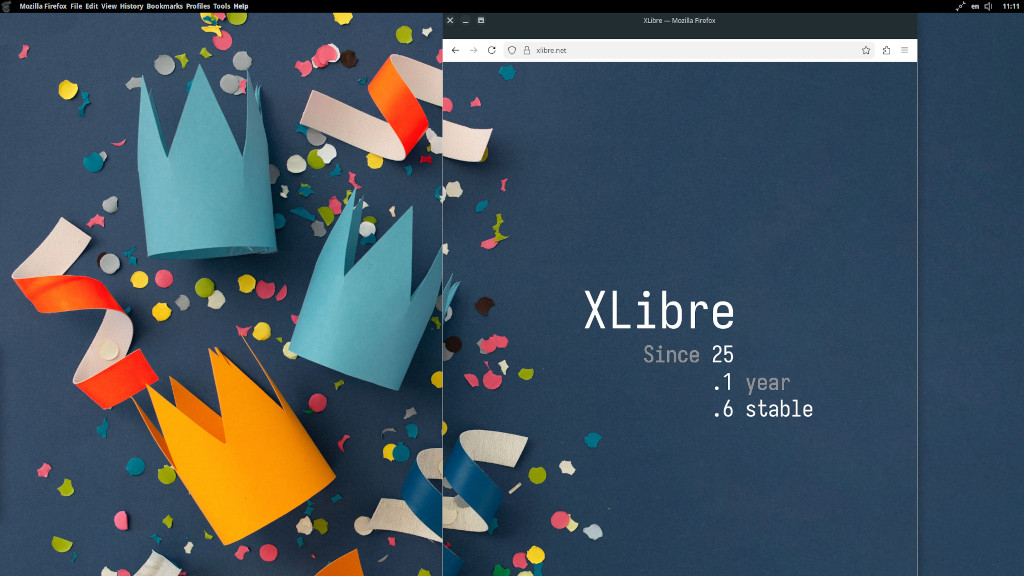Click the 'XLibre — Mozilla Firefox' title bar

click(x=679, y=20)
